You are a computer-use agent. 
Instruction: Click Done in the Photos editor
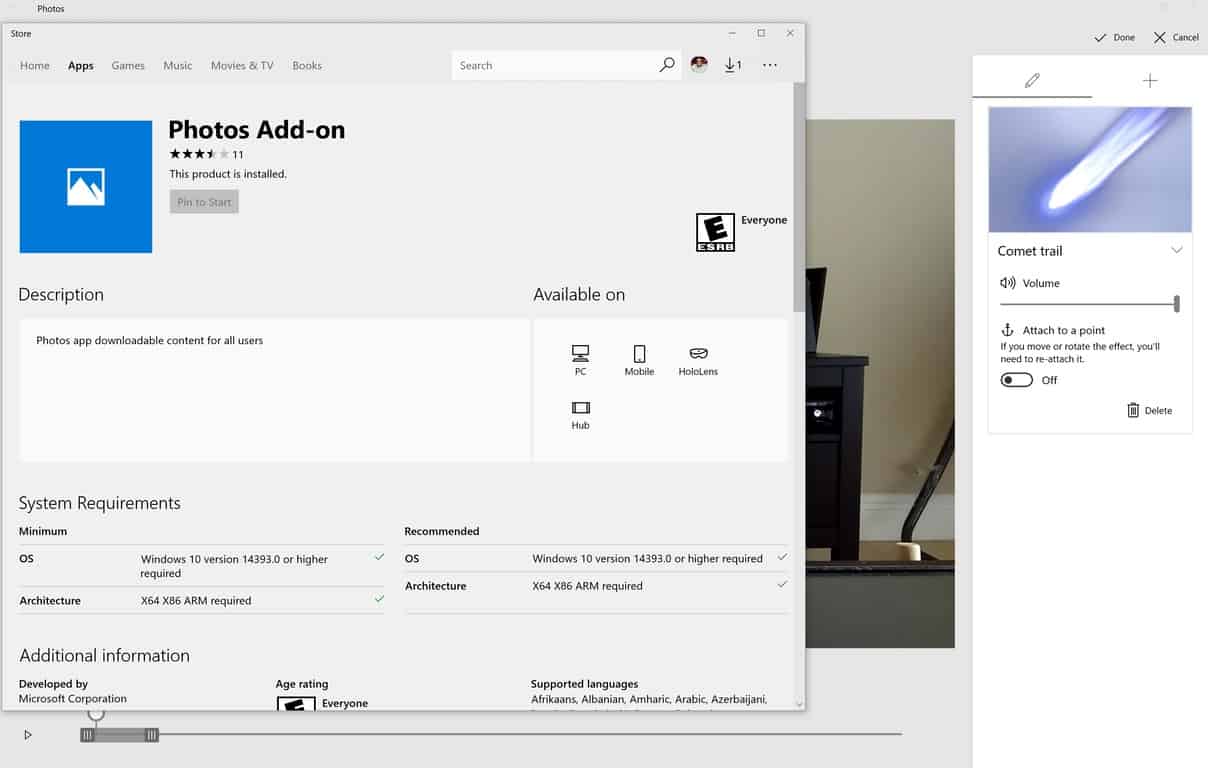(1114, 37)
